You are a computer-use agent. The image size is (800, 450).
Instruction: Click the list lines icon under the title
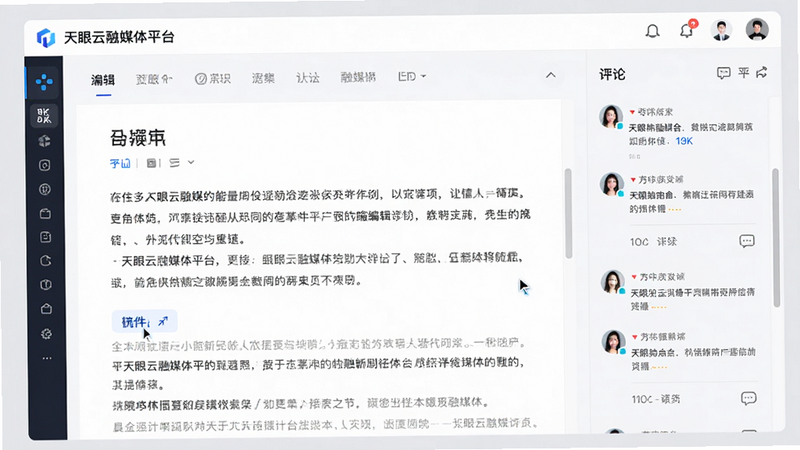[174, 163]
